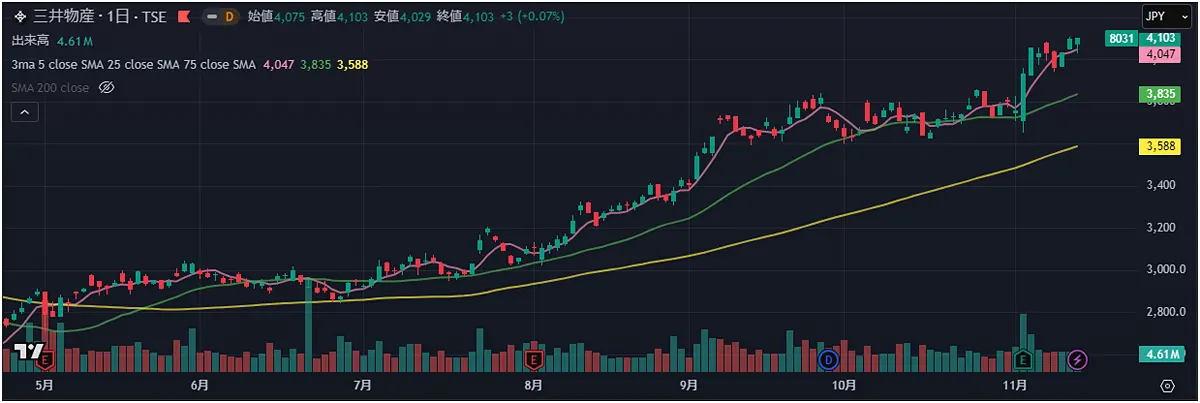Open chart settings gear at bottom right
1200x403 pixels.
coord(1166,385)
